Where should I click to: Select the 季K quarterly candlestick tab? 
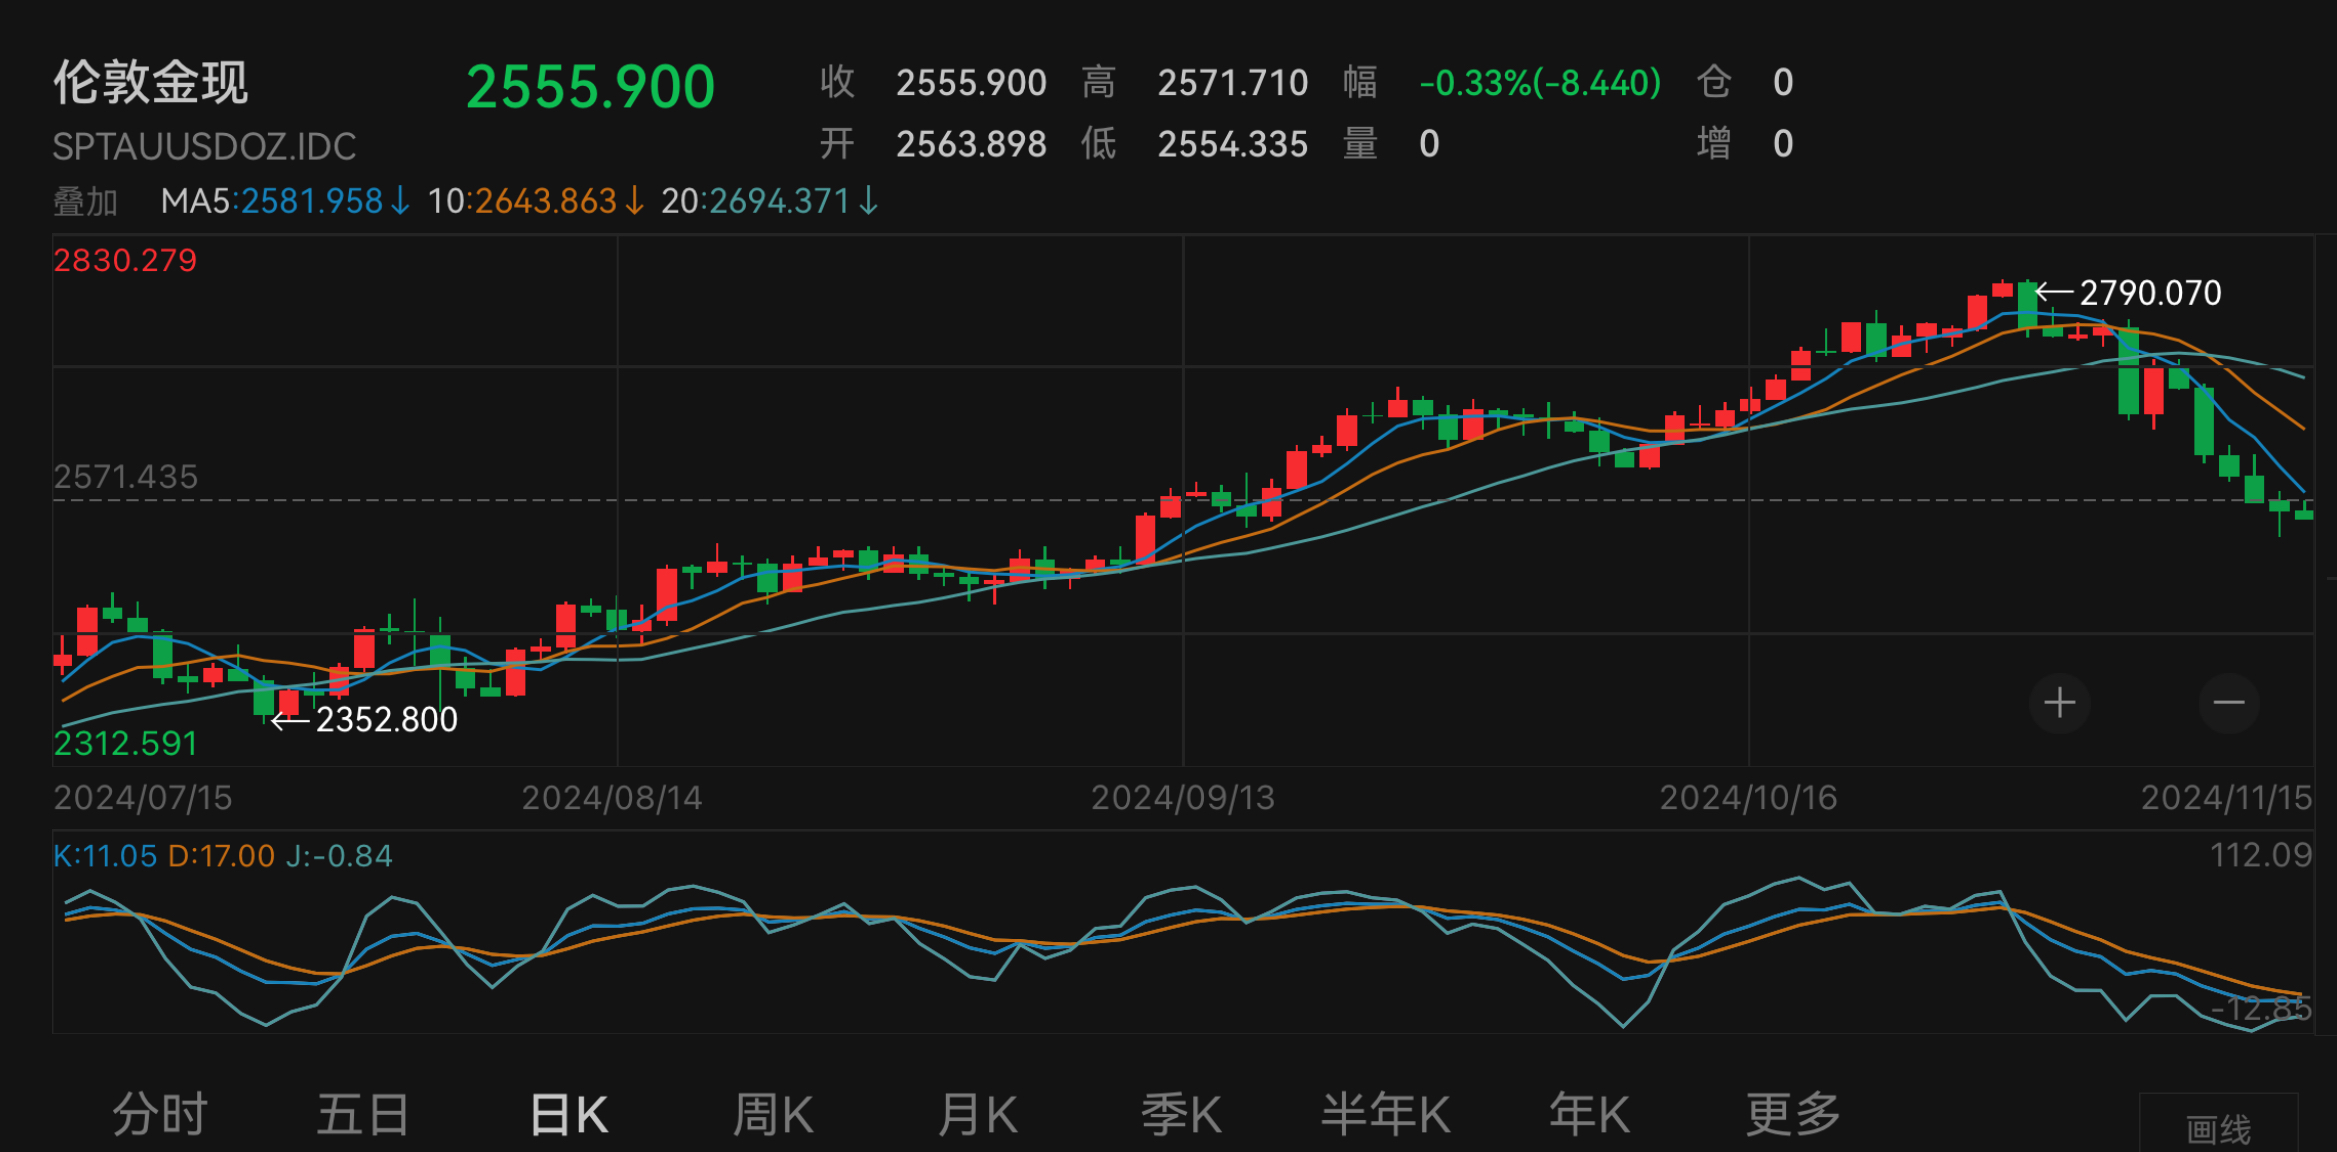(x=1182, y=1114)
